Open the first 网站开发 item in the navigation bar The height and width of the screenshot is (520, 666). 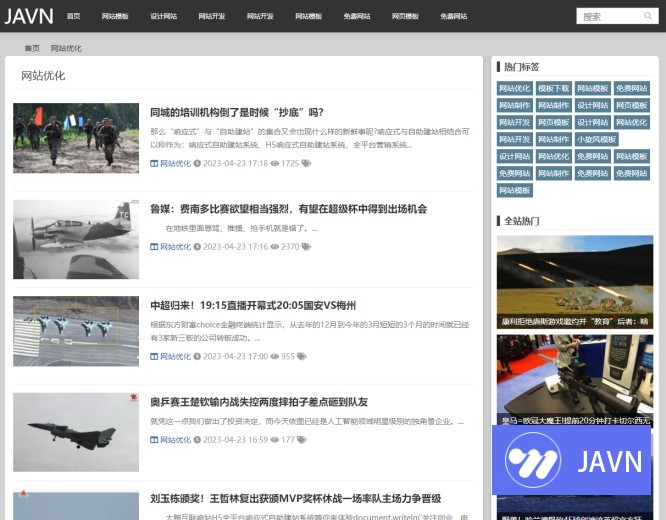point(212,16)
